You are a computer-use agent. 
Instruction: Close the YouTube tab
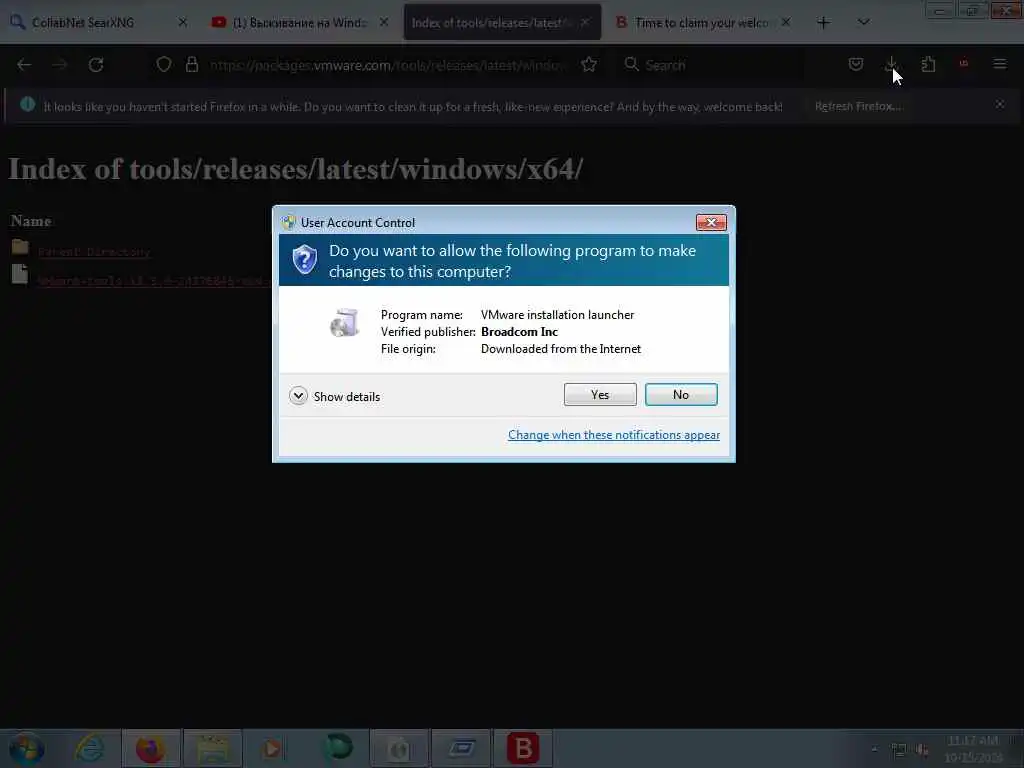point(384,22)
